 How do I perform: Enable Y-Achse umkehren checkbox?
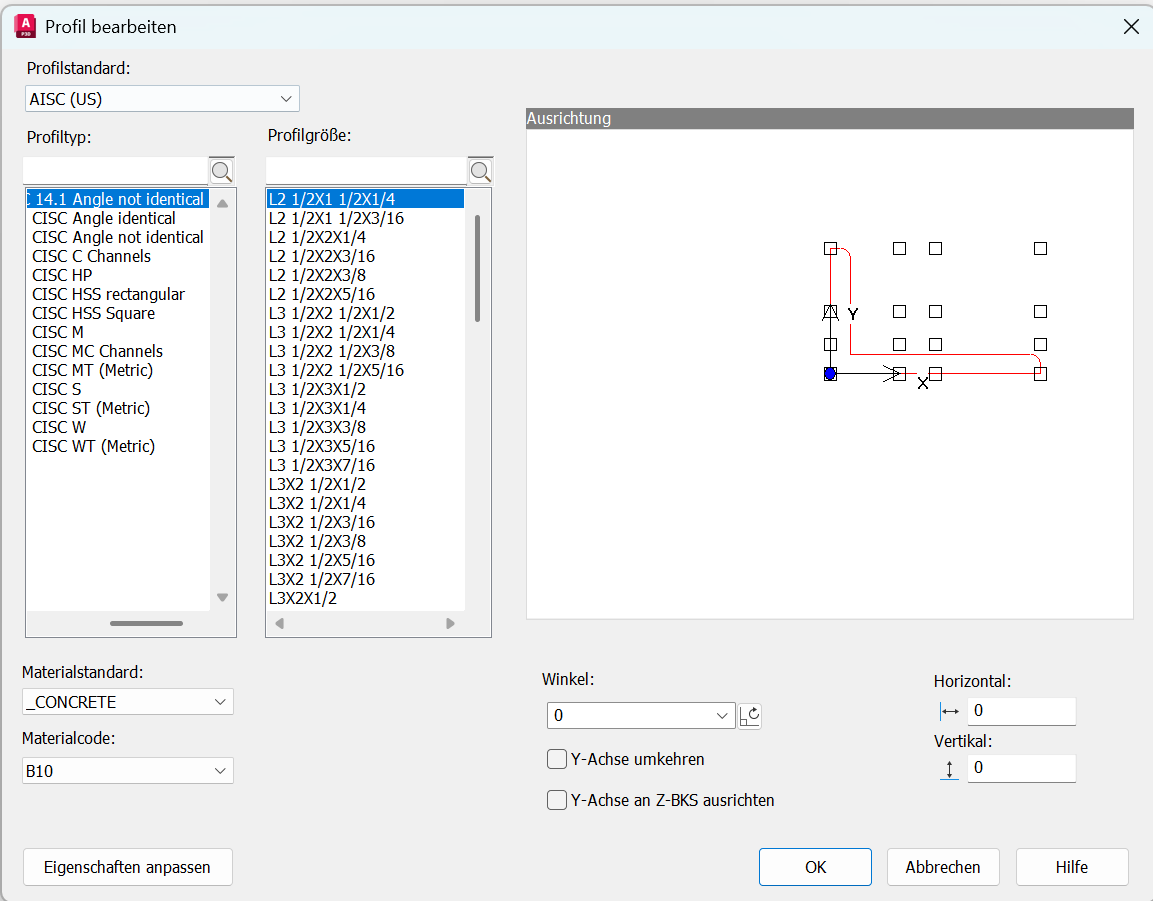point(557,759)
